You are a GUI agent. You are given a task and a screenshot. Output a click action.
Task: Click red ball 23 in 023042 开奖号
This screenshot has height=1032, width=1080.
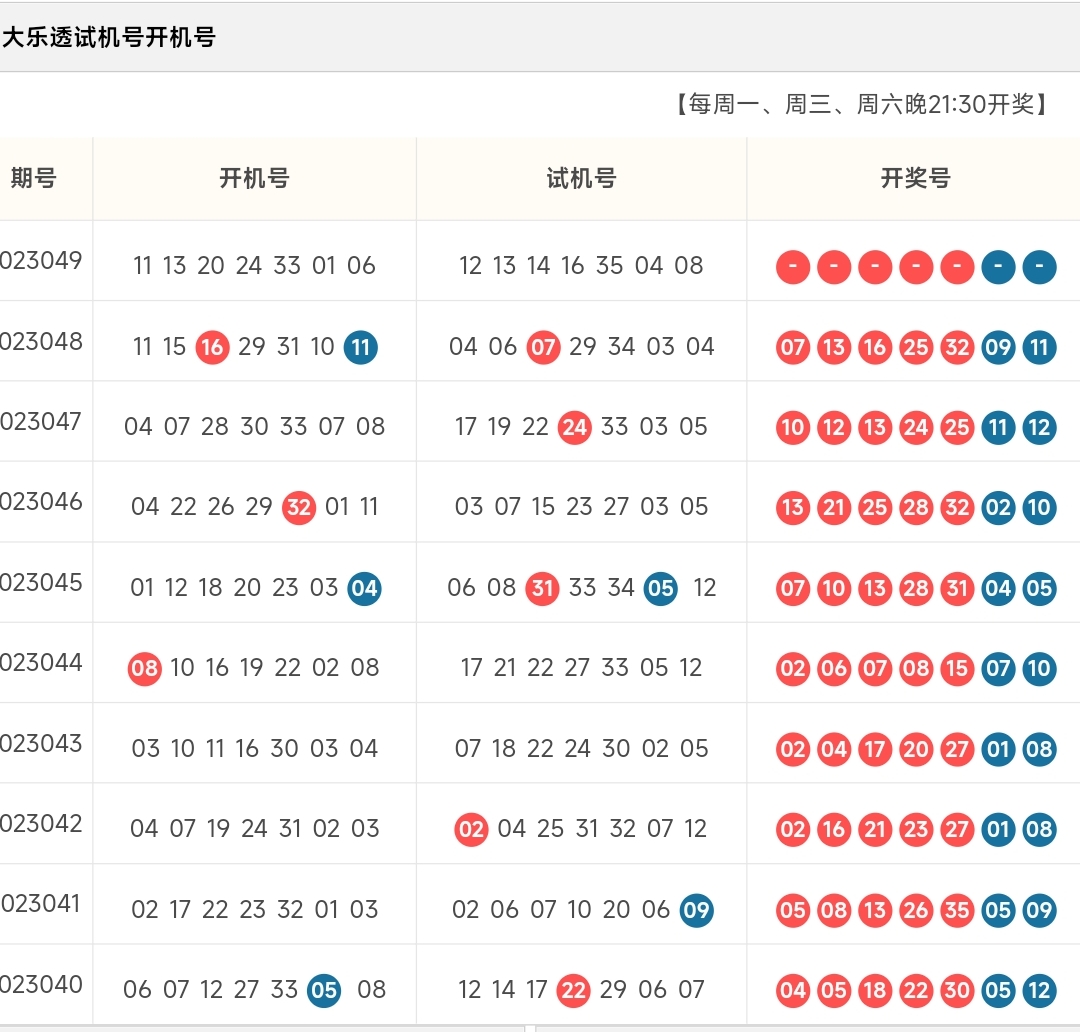[x=916, y=829]
